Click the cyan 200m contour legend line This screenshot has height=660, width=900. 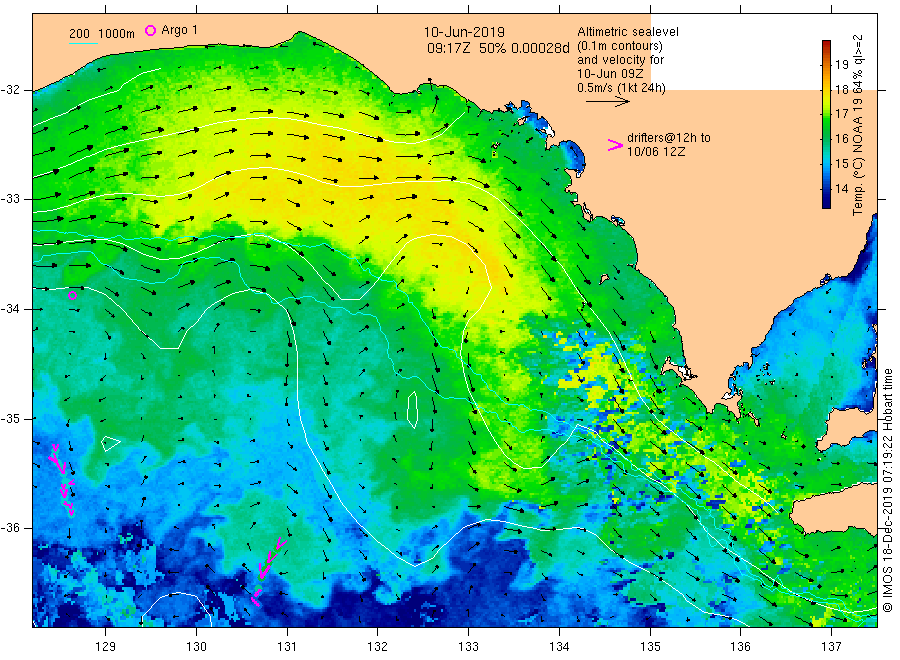(83, 44)
